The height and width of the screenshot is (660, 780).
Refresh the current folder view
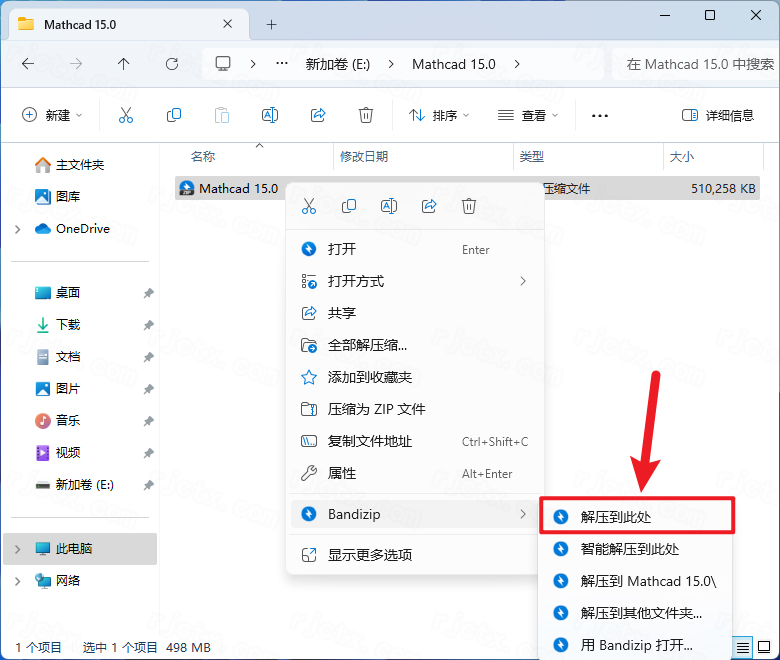[x=172, y=64]
